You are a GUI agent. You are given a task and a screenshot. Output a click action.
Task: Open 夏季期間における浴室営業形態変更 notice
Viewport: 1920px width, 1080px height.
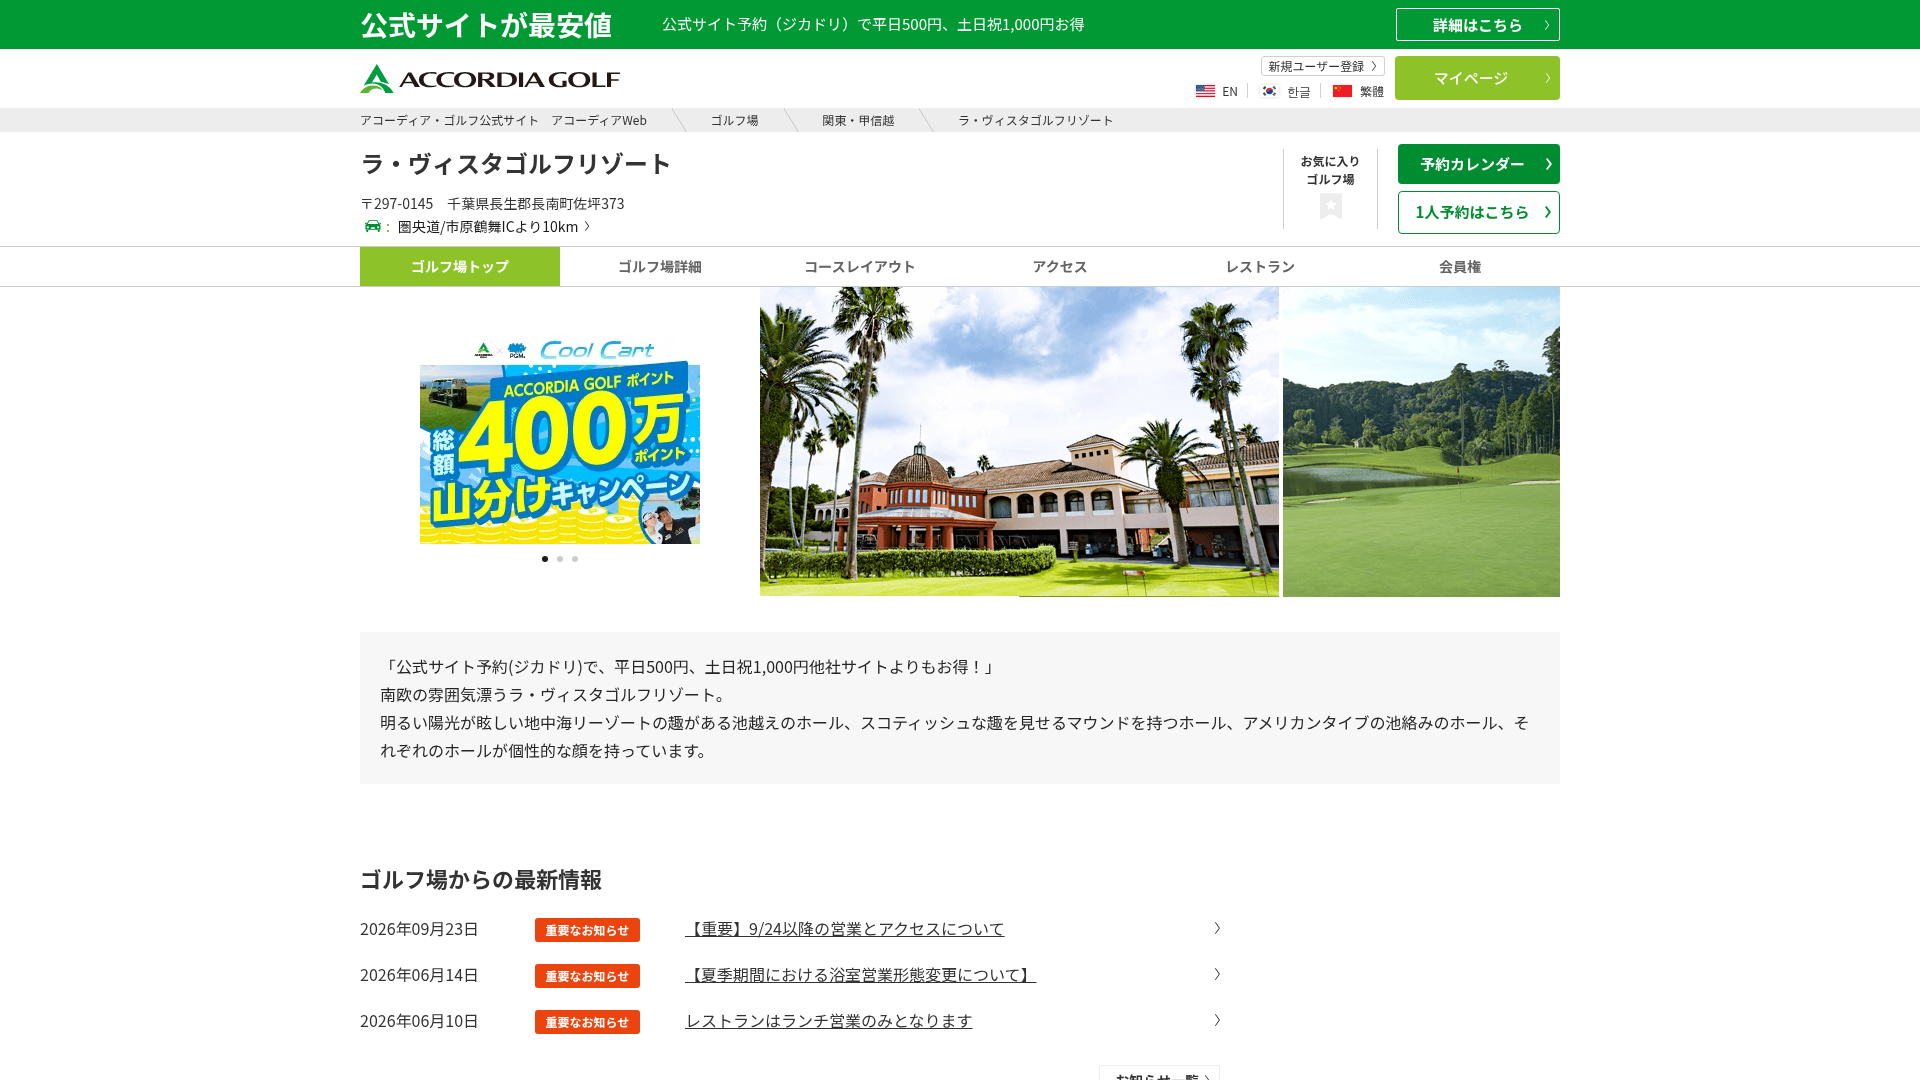[x=860, y=975]
